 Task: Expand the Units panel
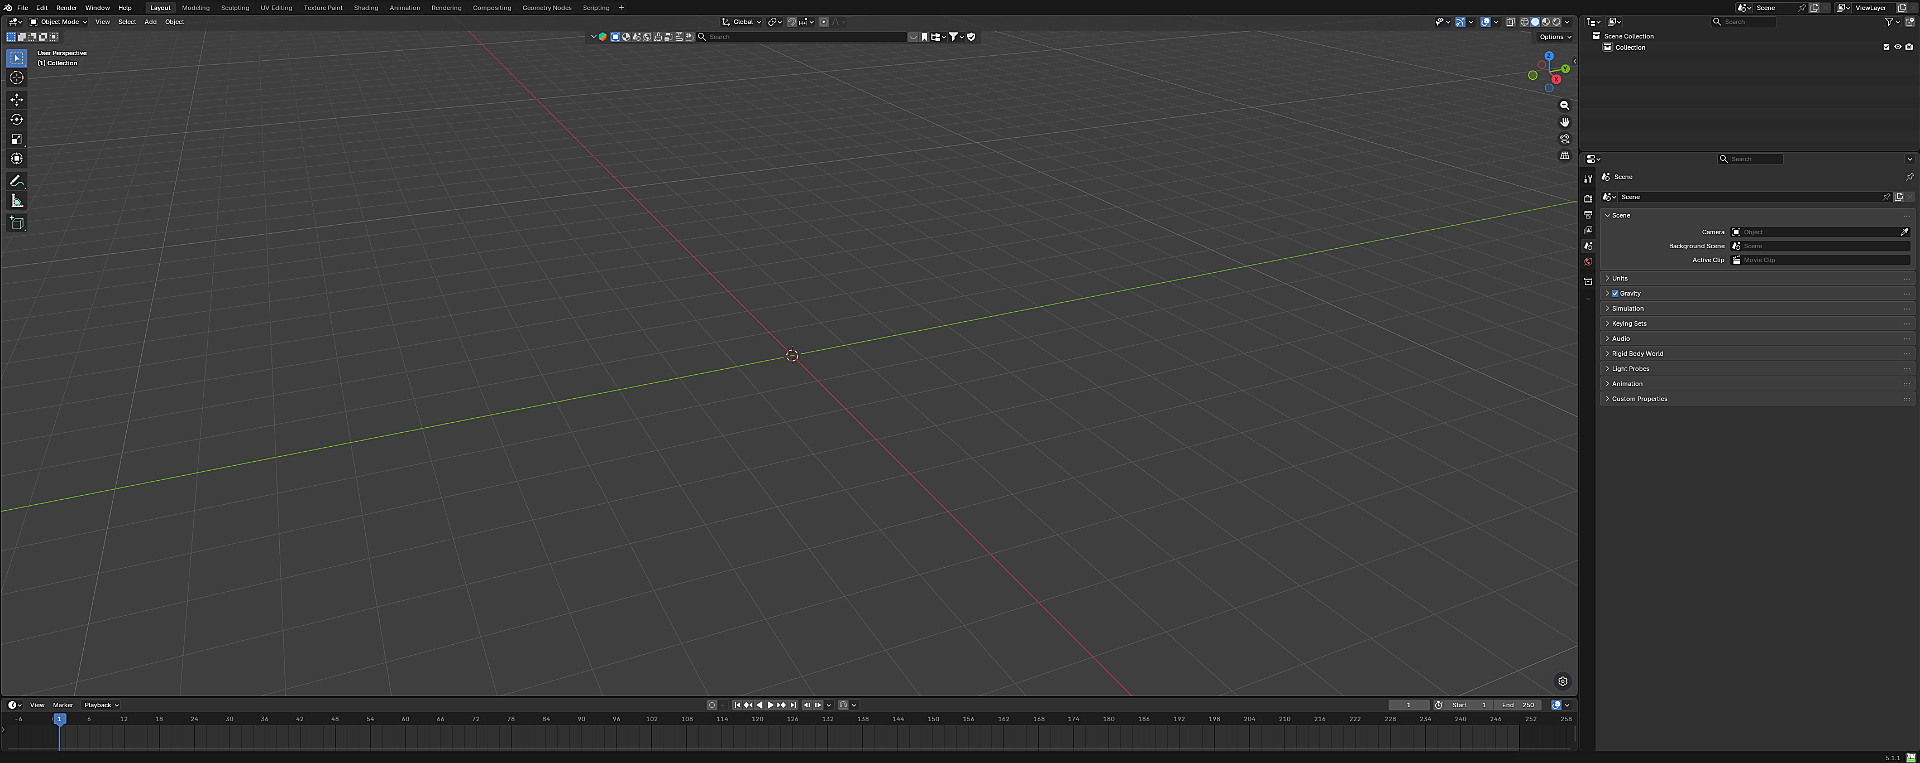[1756, 279]
